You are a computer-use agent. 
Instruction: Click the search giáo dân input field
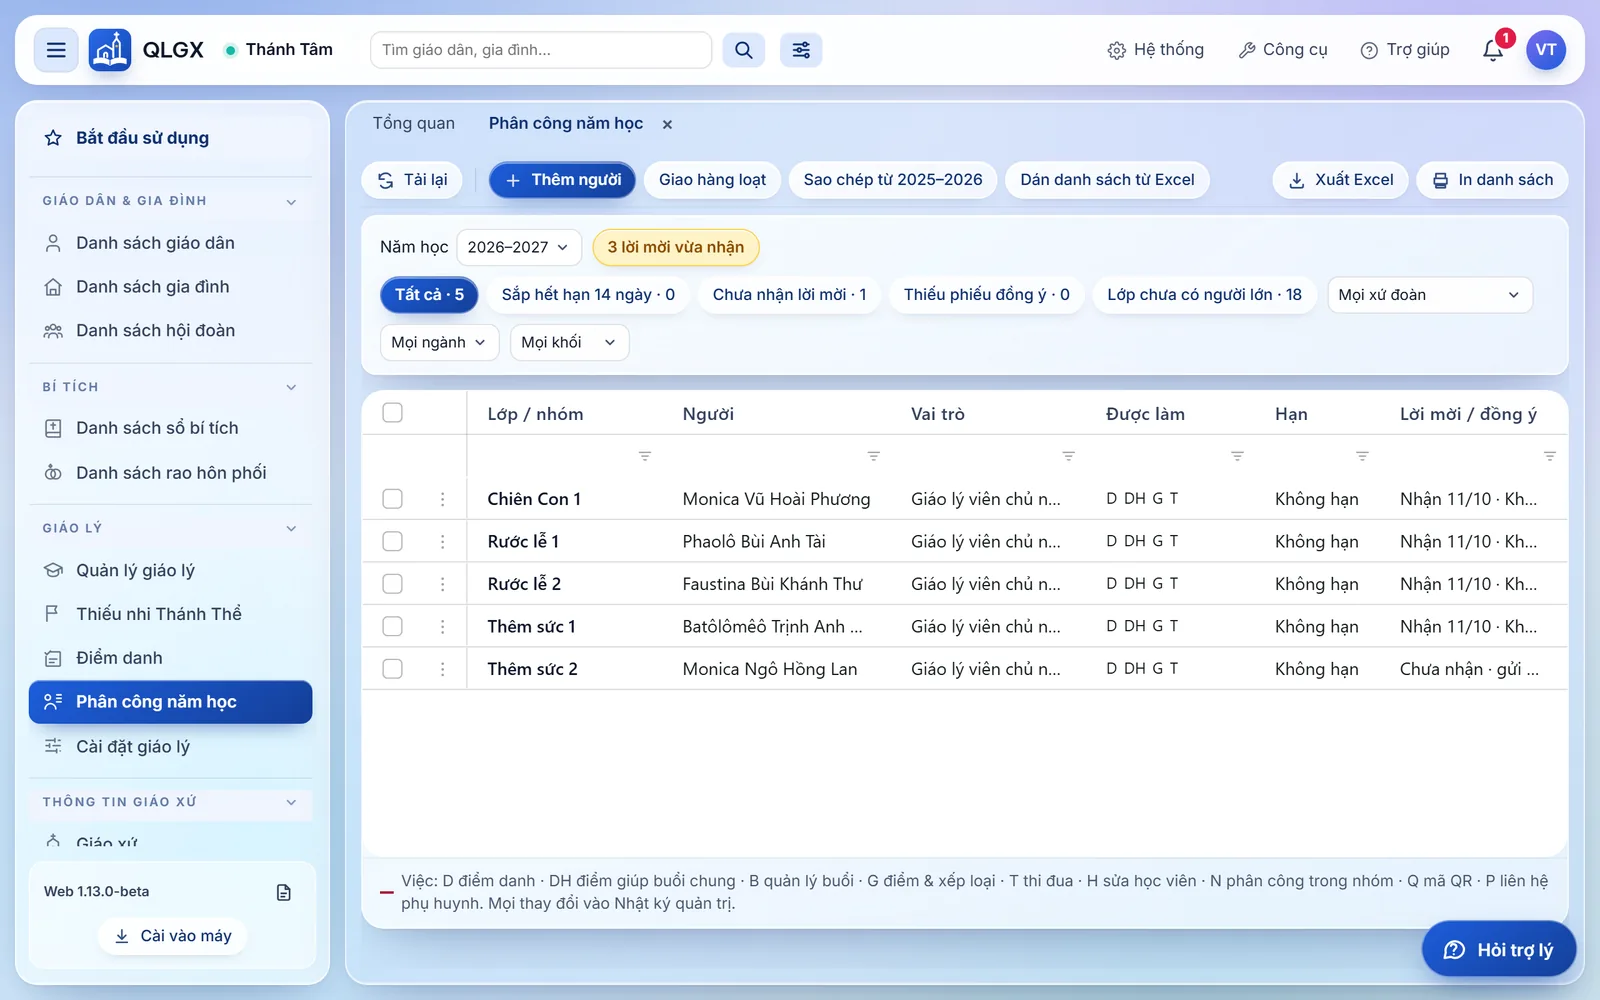[541, 50]
